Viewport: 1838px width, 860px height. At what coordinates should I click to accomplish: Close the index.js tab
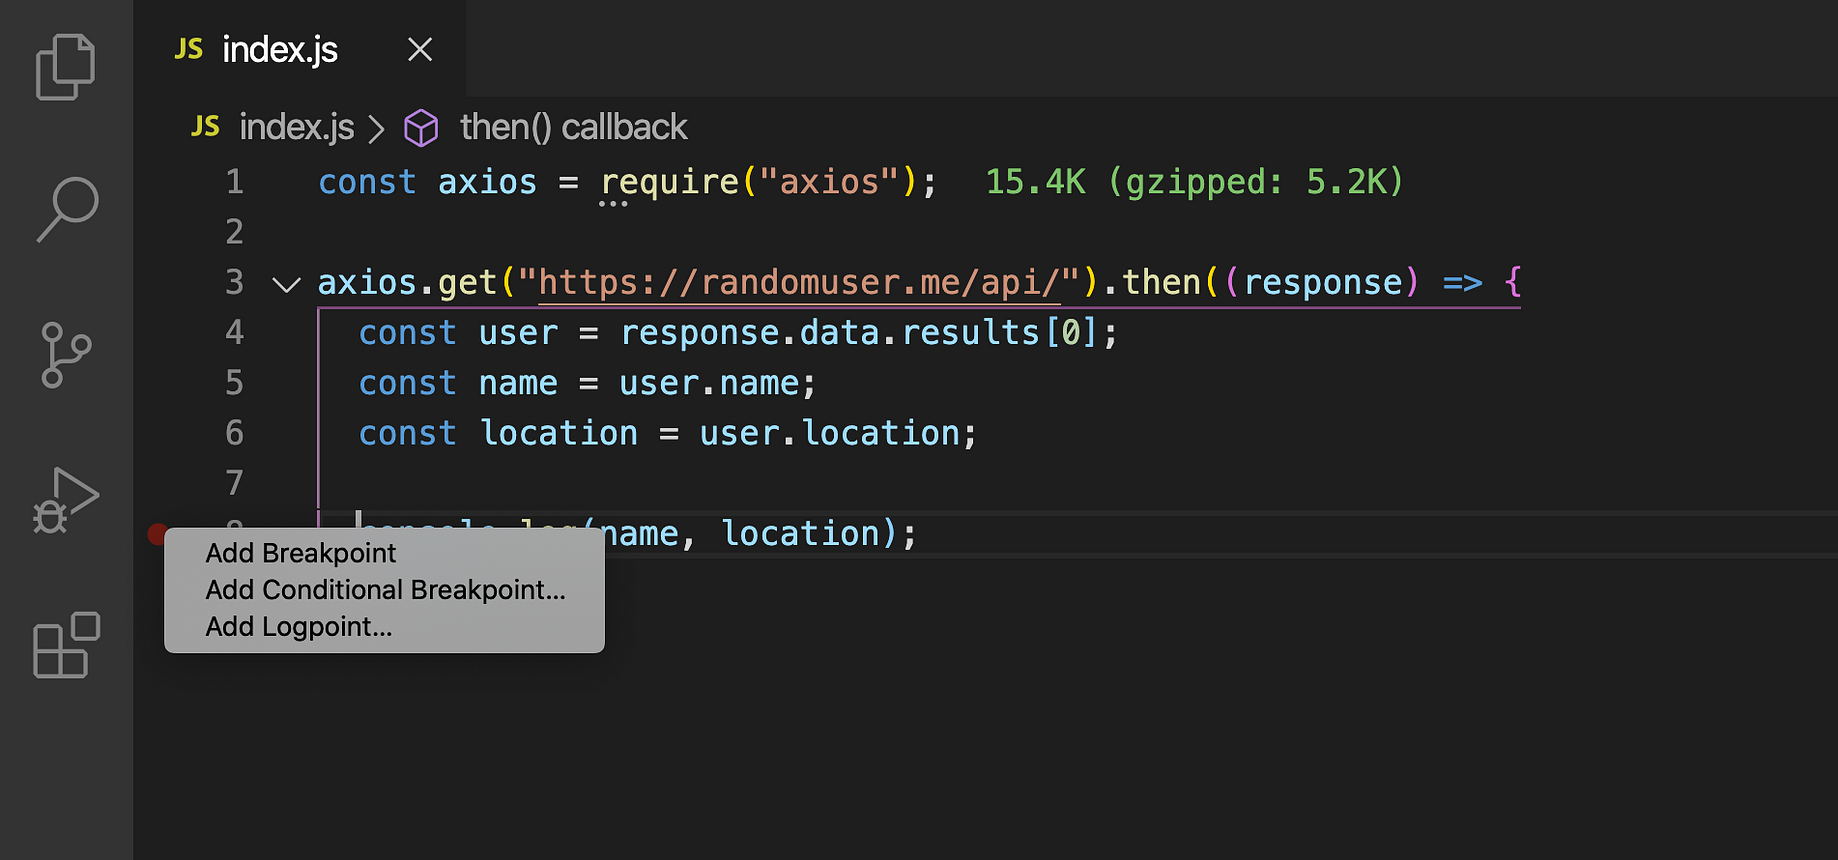(x=420, y=49)
